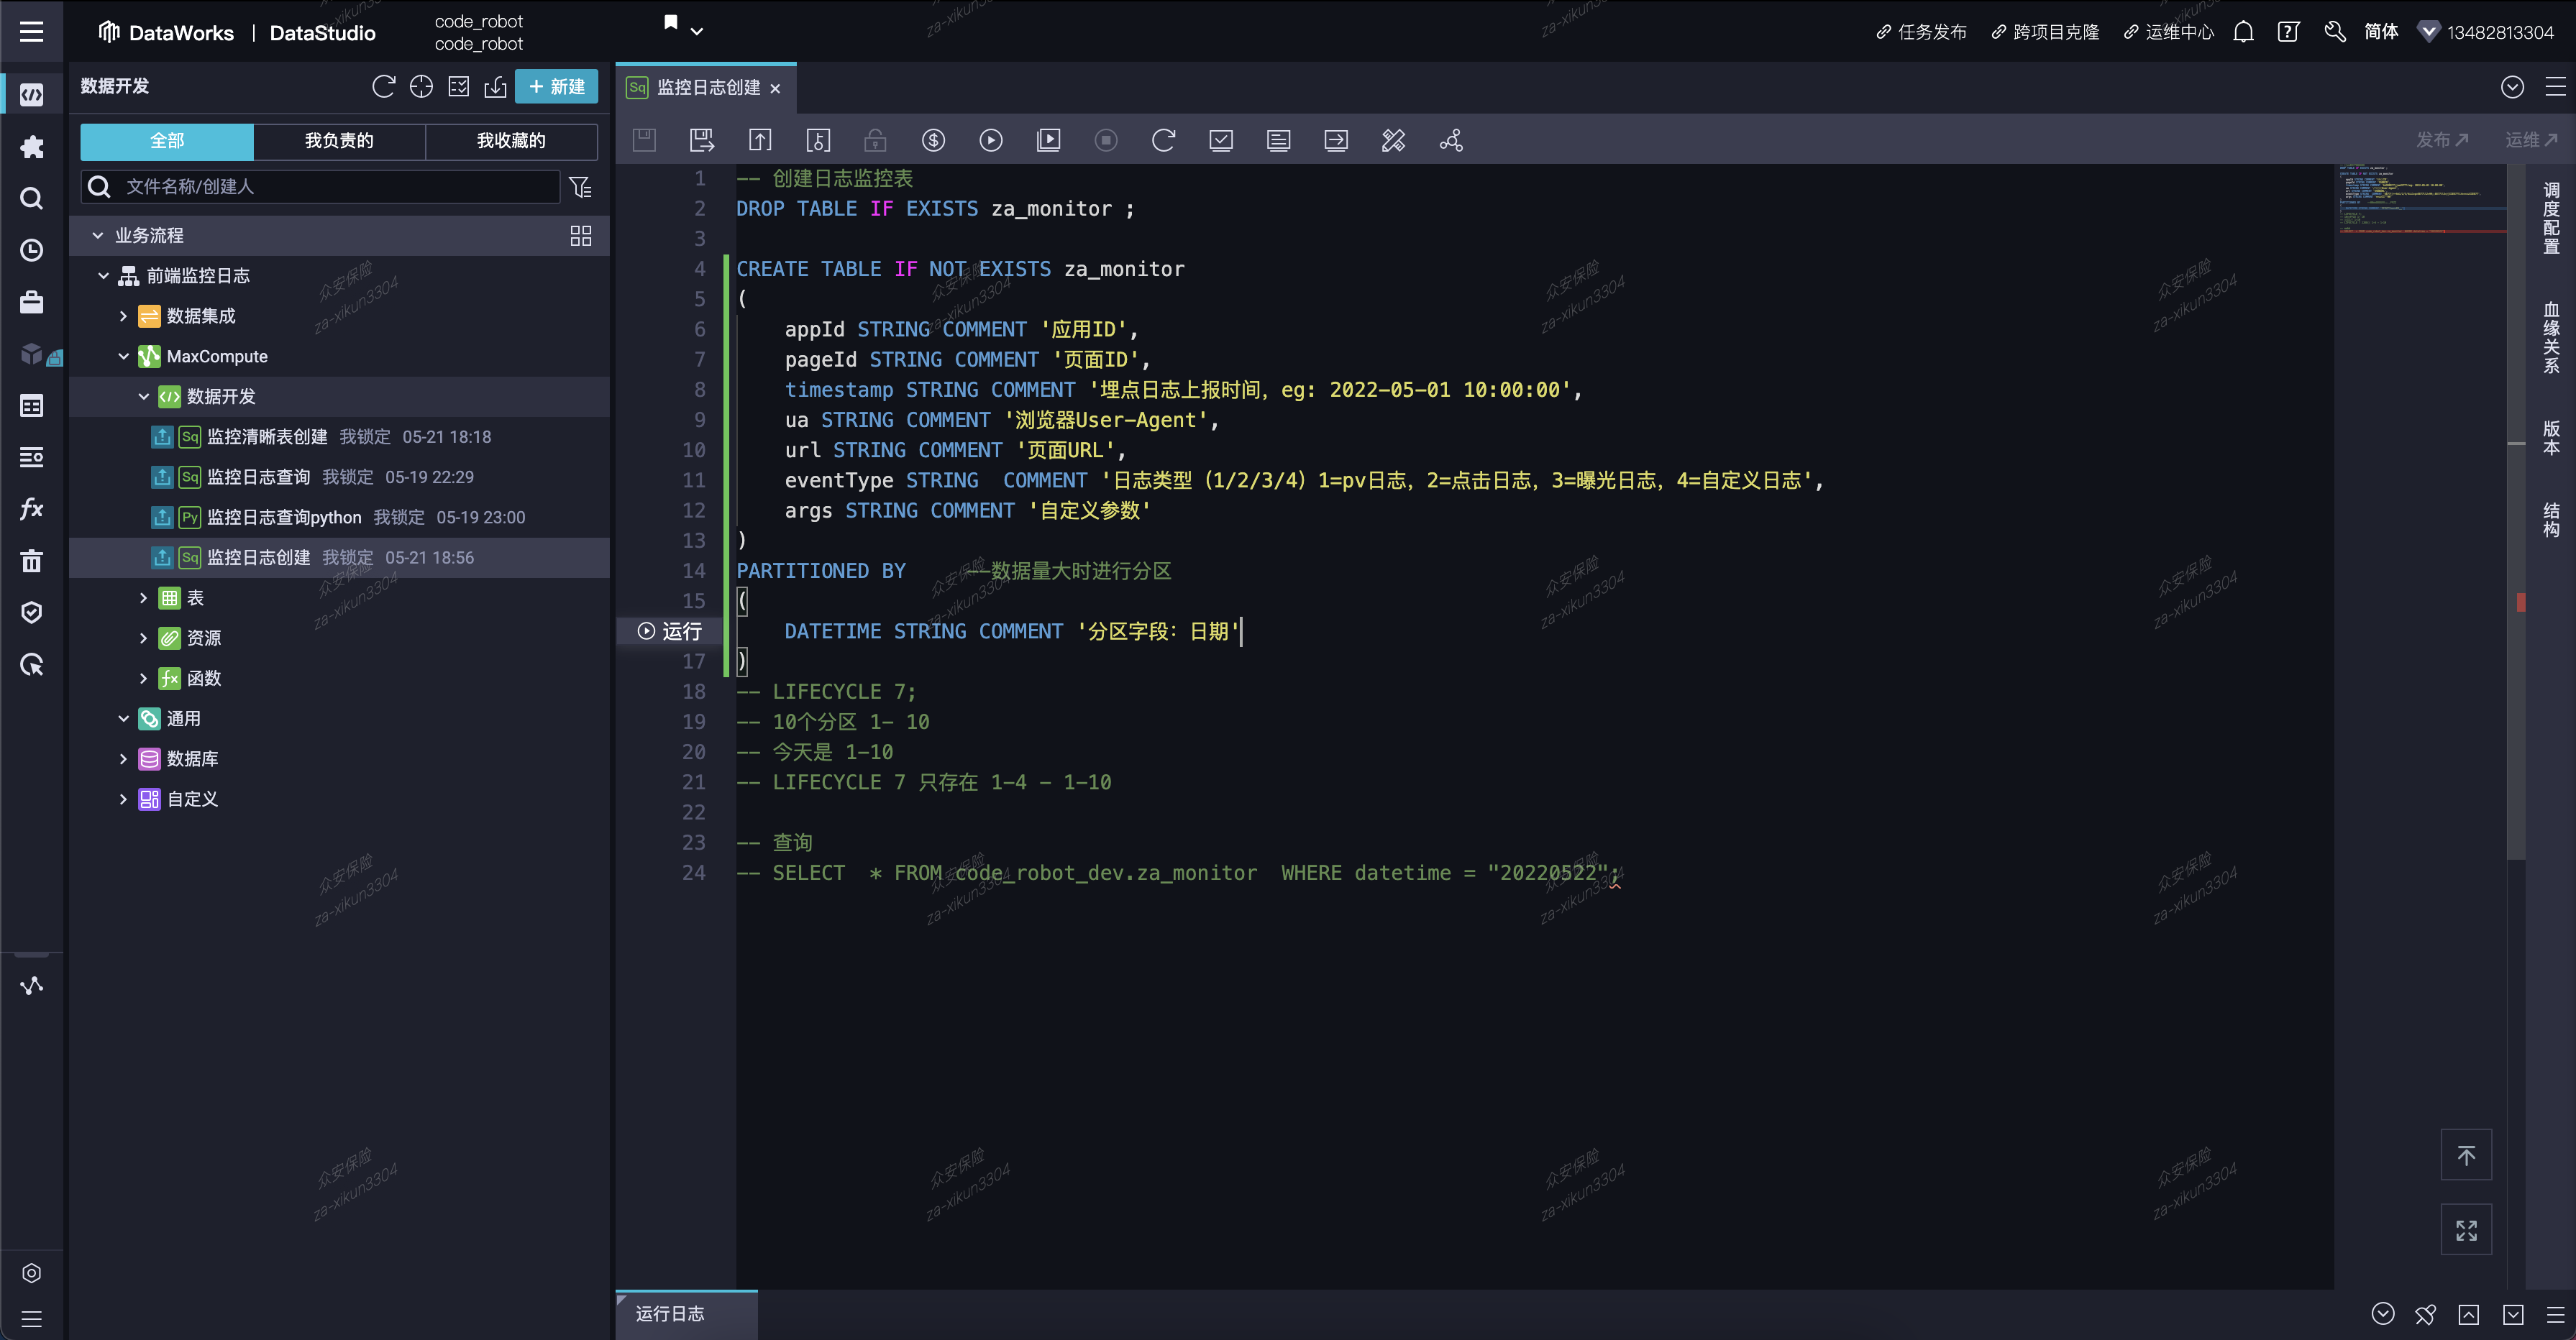The height and width of the screenshot is (1340, 2576).
Task: Open the puzzle-piece components sidebar icon
Action: pyautogui.click(x=32, y=147)
